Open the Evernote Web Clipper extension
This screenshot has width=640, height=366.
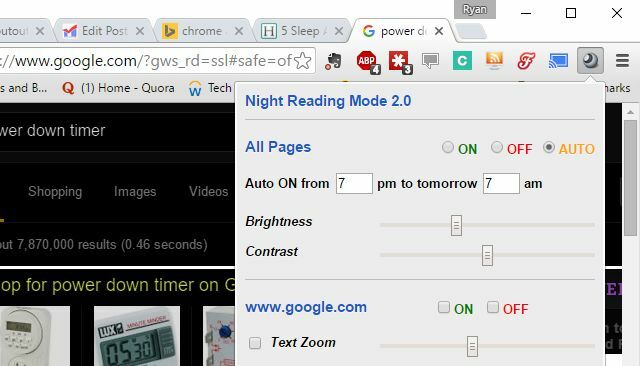(x=333, y=61)
